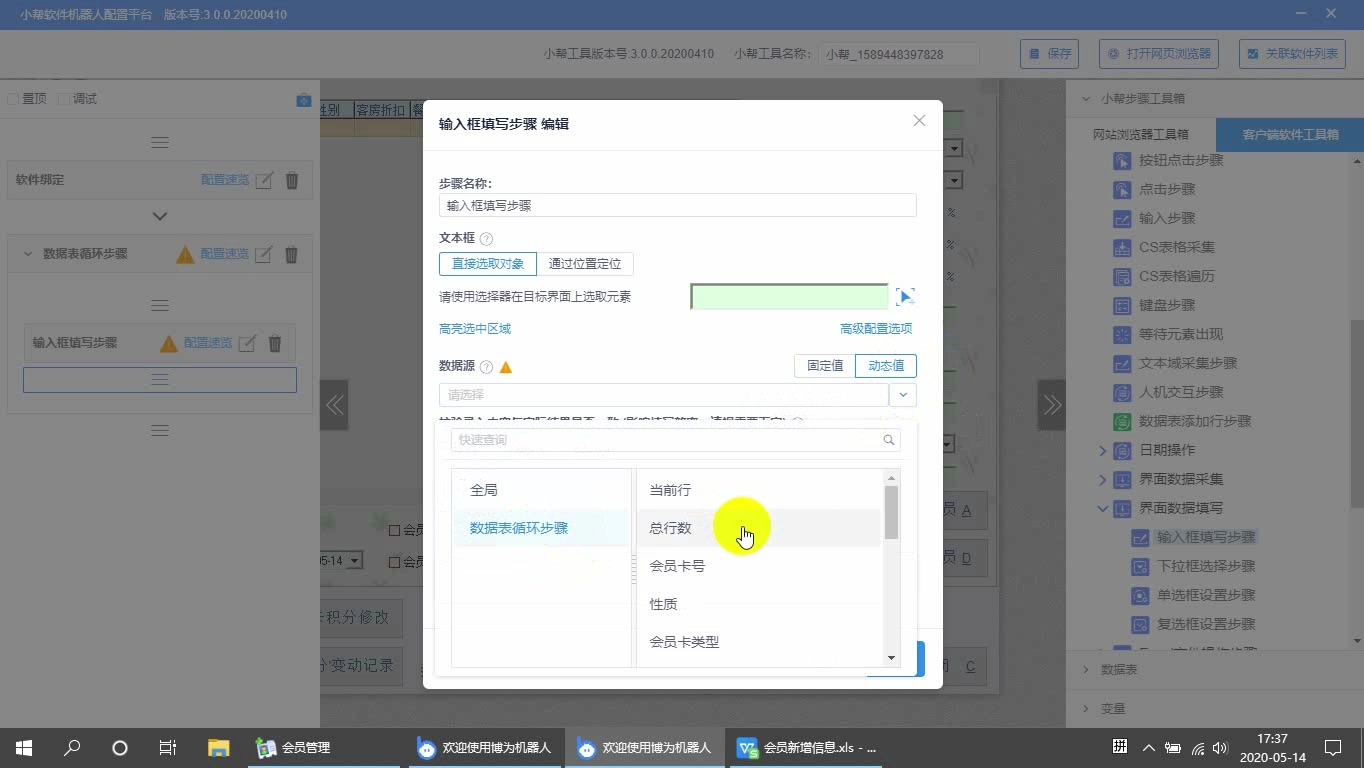Delete the 输入框填写步骤 step via trash icon
This screenshot has height=768, width=1364.
pos(275,343)
